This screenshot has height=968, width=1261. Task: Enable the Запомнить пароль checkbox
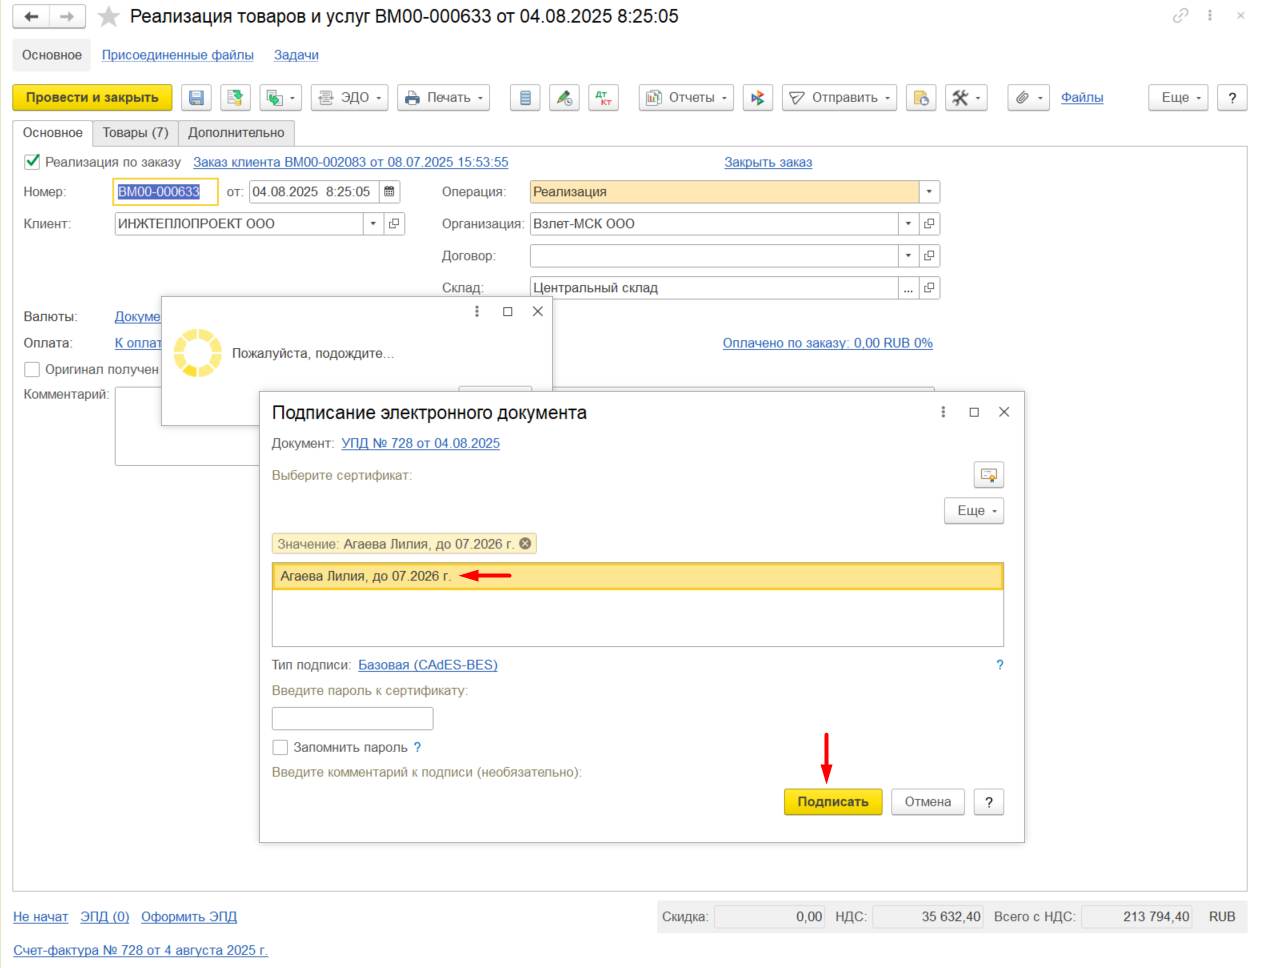pos(280,747)
